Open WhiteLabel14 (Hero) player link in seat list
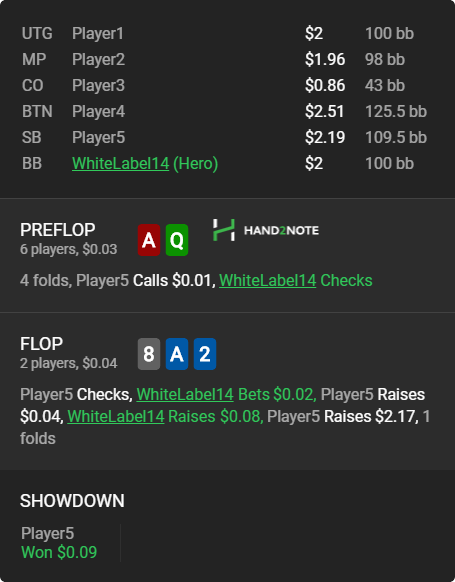The width and height of the screenshot is (455, 582). click(x=145, y=163)
